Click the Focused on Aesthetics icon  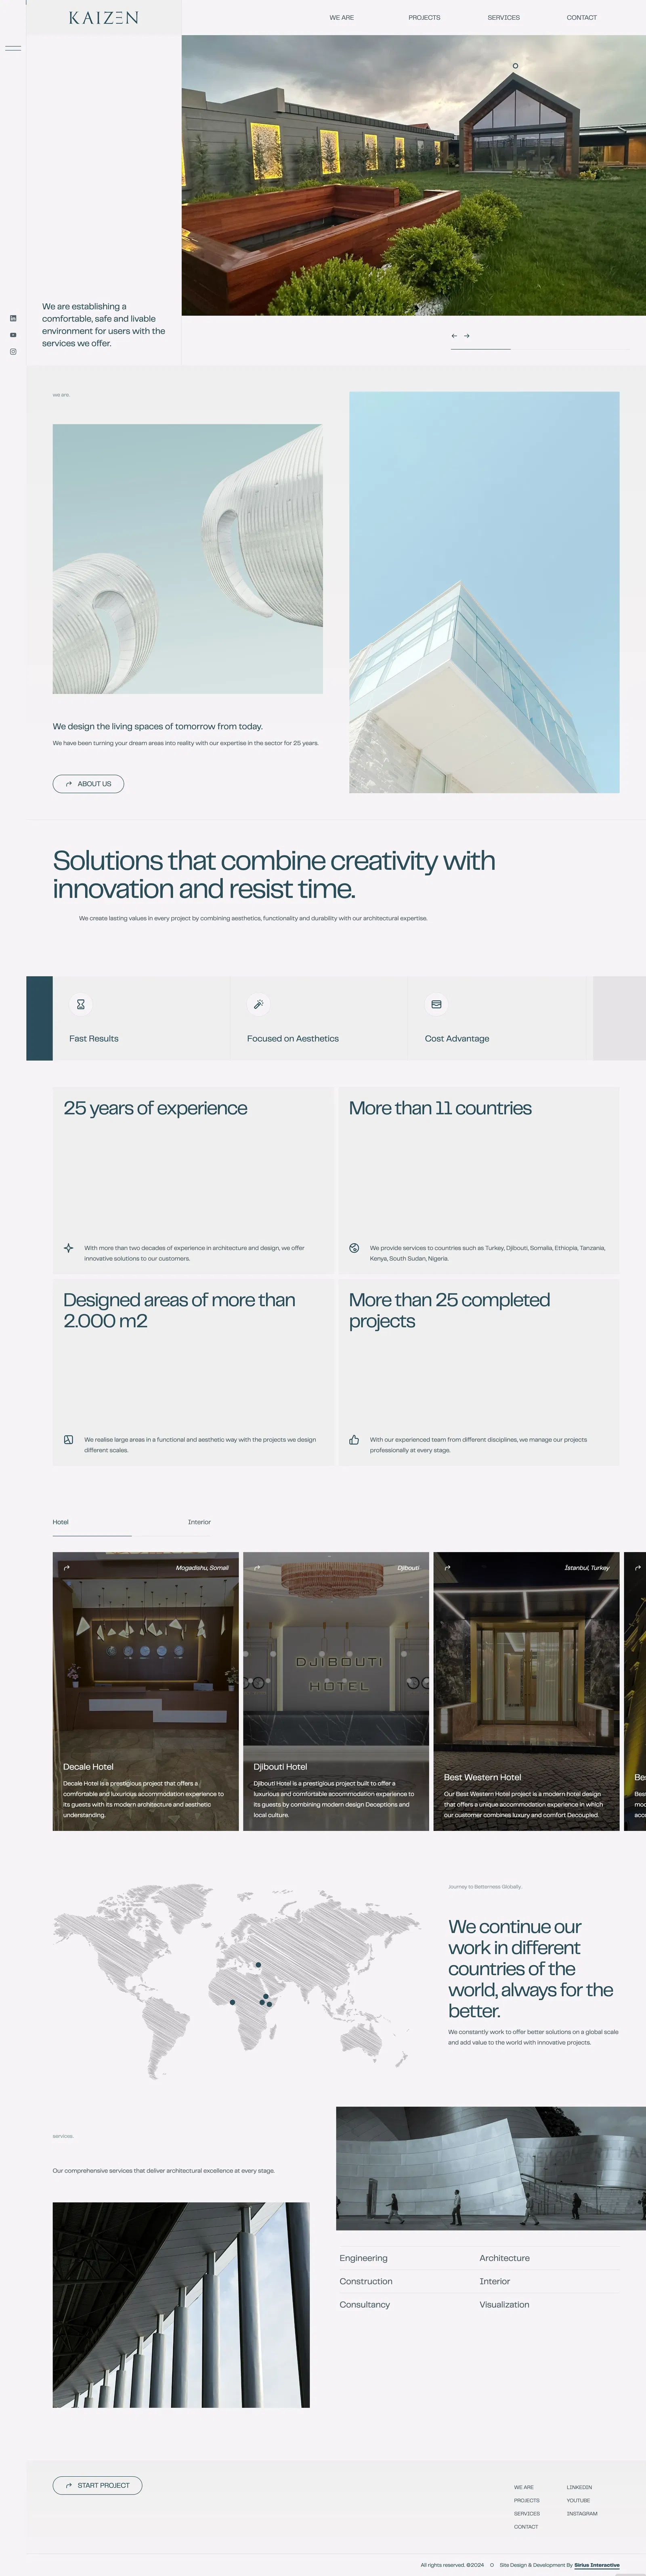click(258, 1004)
